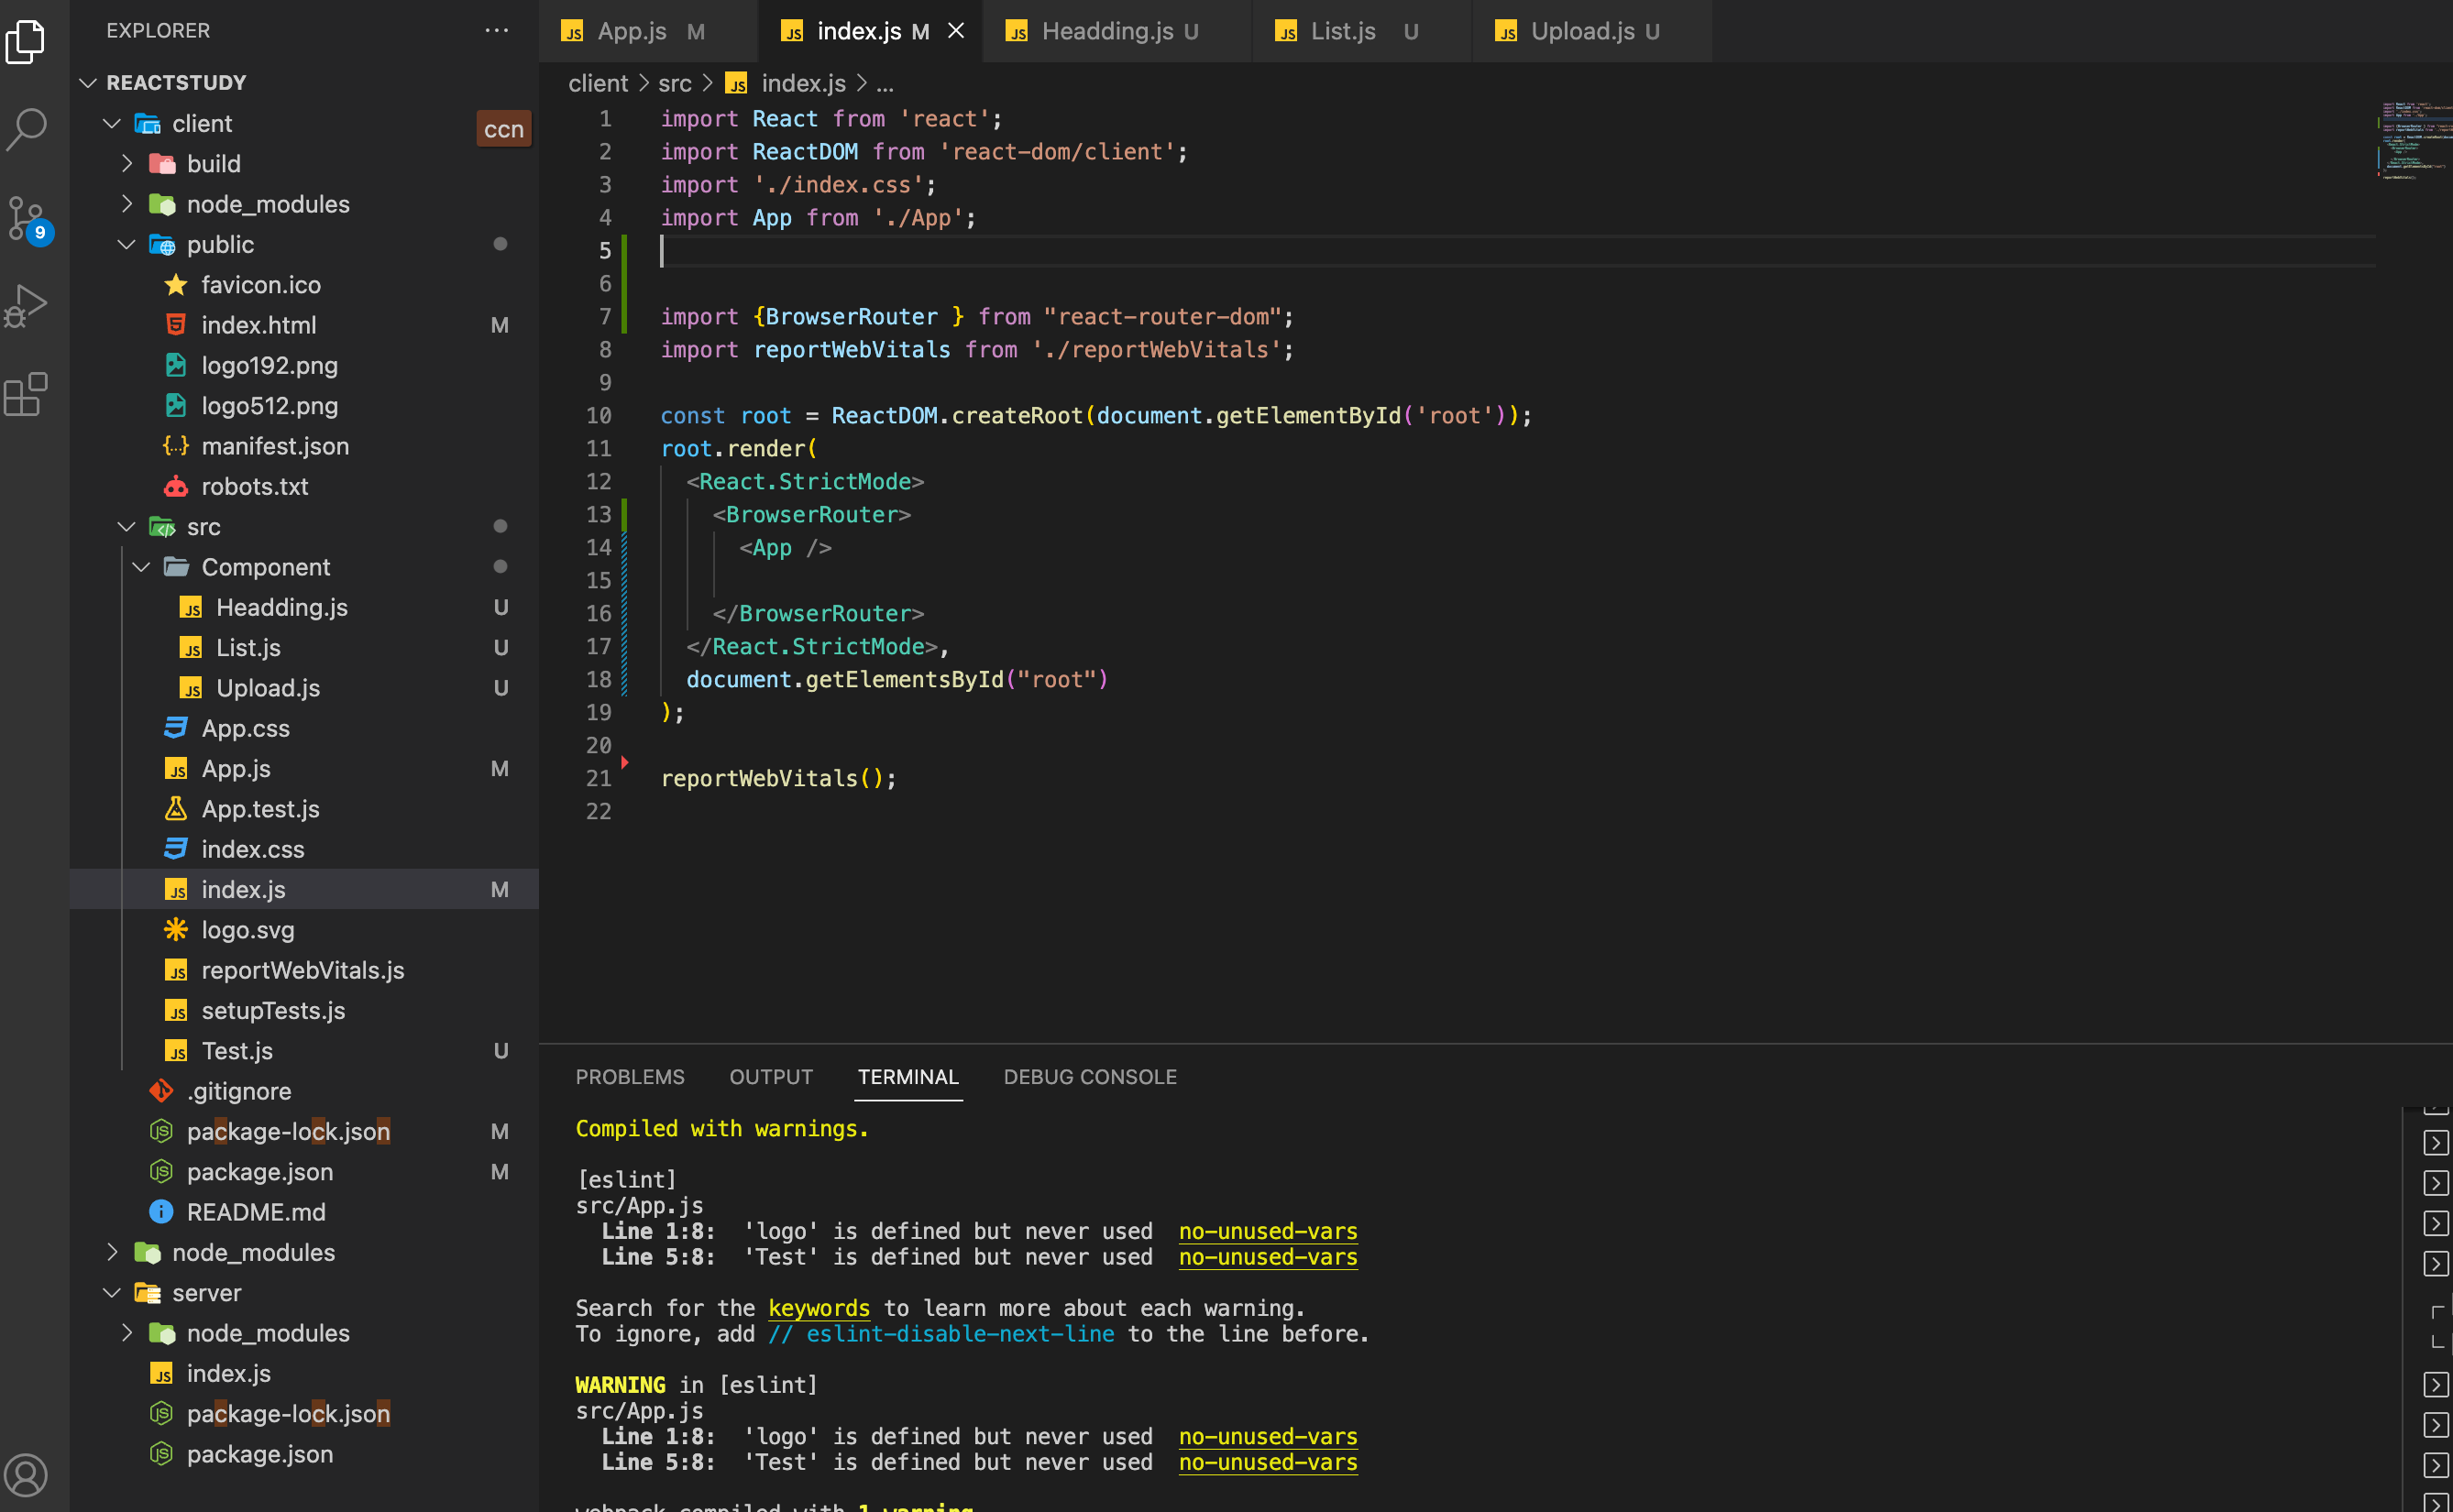Image resolution: width=2453 pixels, height=1512 pixels.
Task: Click the minimap code preview
Action: (2412, 140)
